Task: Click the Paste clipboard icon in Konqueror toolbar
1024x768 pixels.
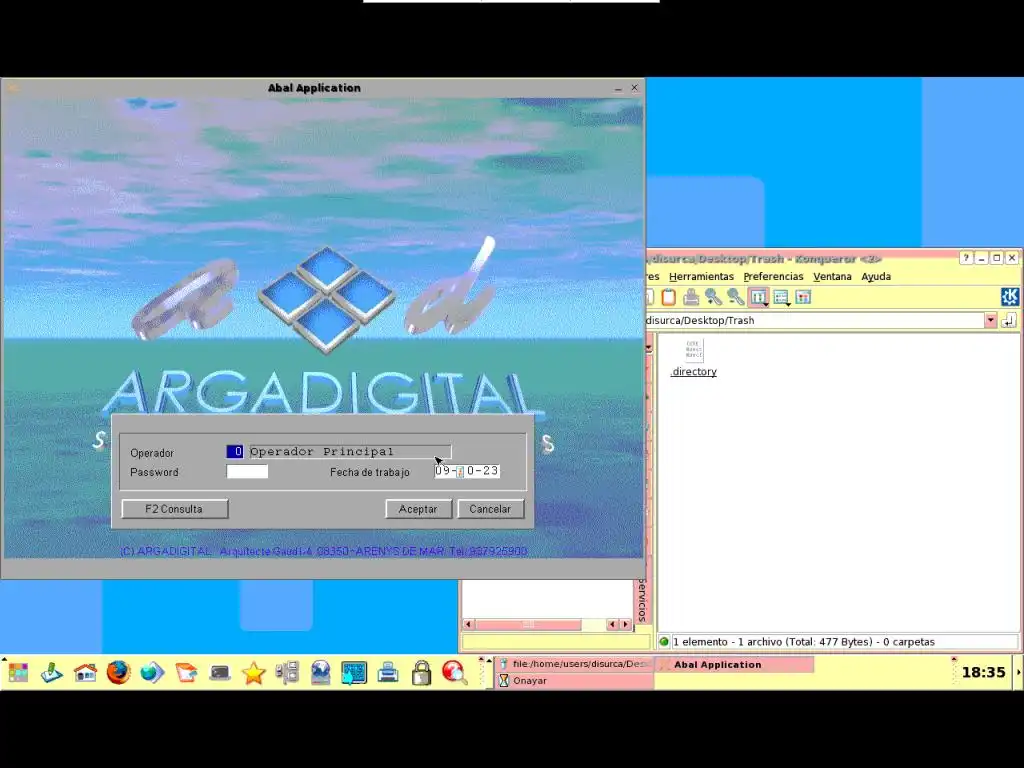Action: point(668,297)
